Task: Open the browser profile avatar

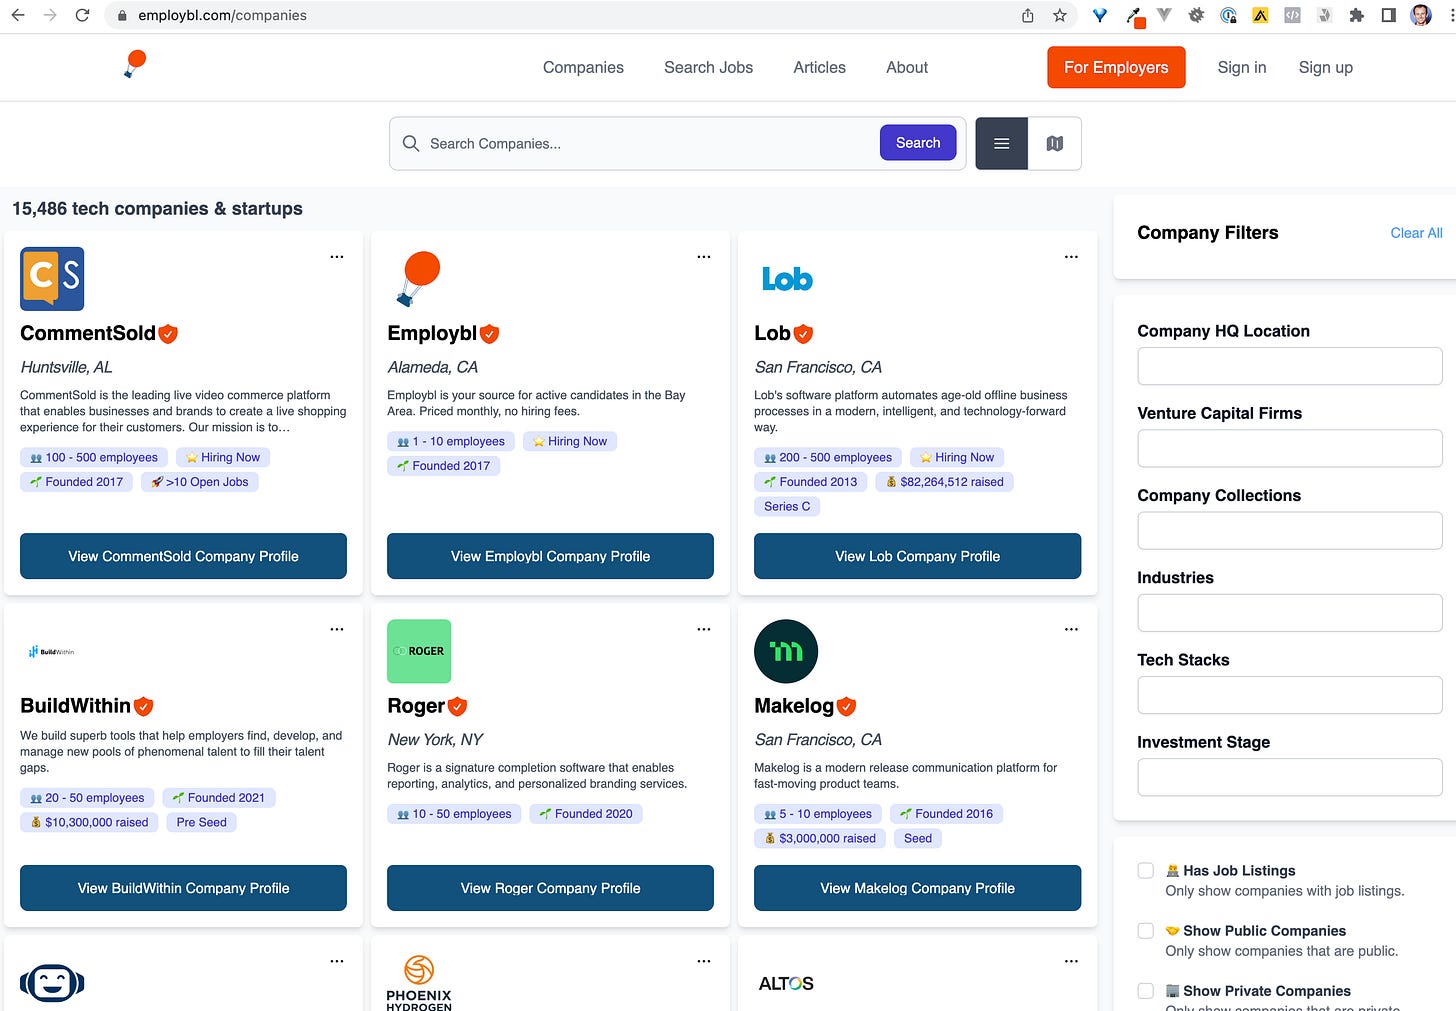Action: [1421, 15]
